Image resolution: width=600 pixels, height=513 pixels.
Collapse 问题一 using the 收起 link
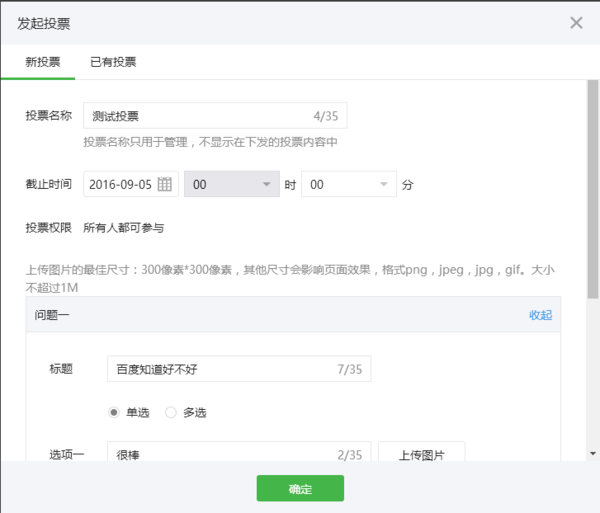coord(540,315)
